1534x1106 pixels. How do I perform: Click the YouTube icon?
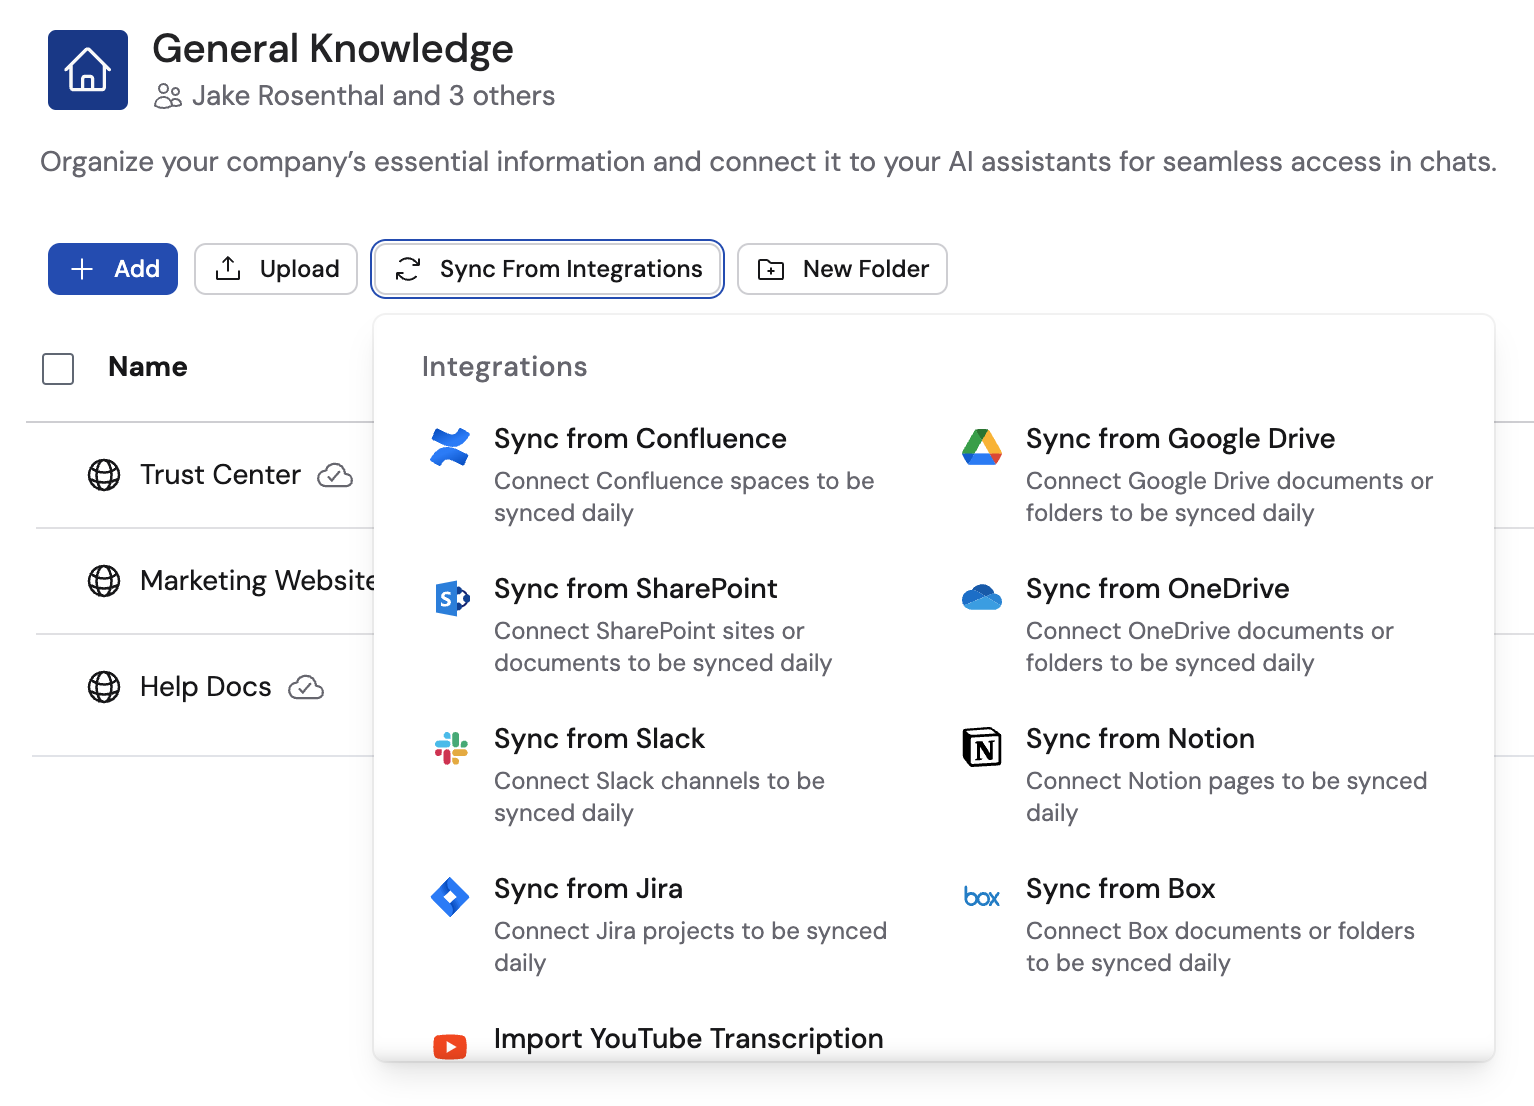coord(450,1046)
